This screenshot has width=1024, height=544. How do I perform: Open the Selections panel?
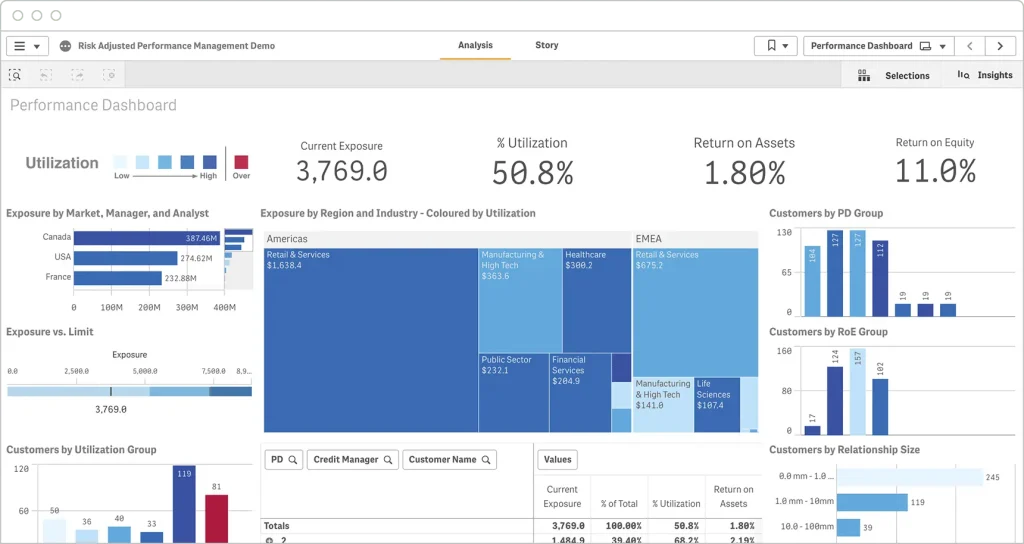(x=895, y=75)
